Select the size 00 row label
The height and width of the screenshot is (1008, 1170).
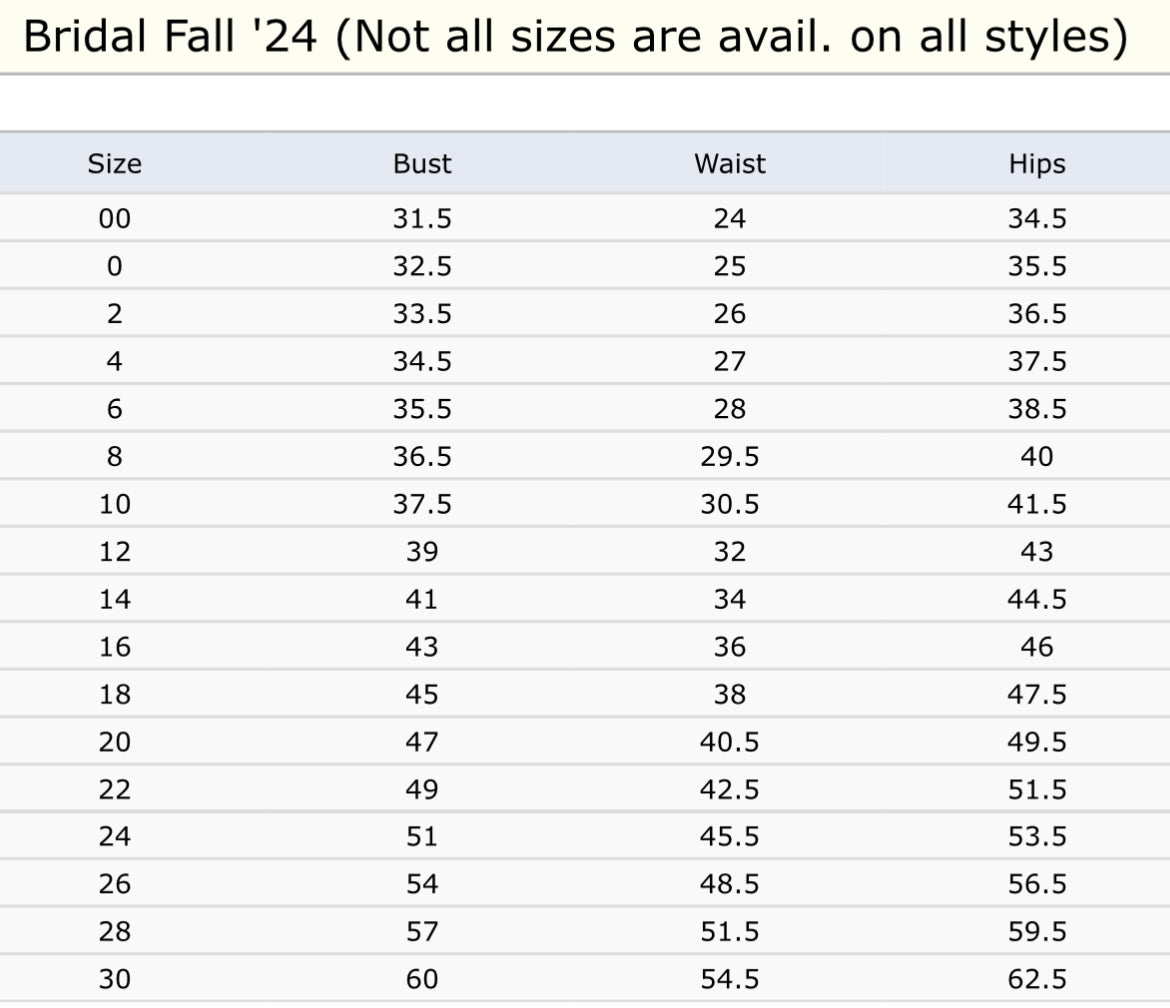pyautogui.click(x=114, y=219)
